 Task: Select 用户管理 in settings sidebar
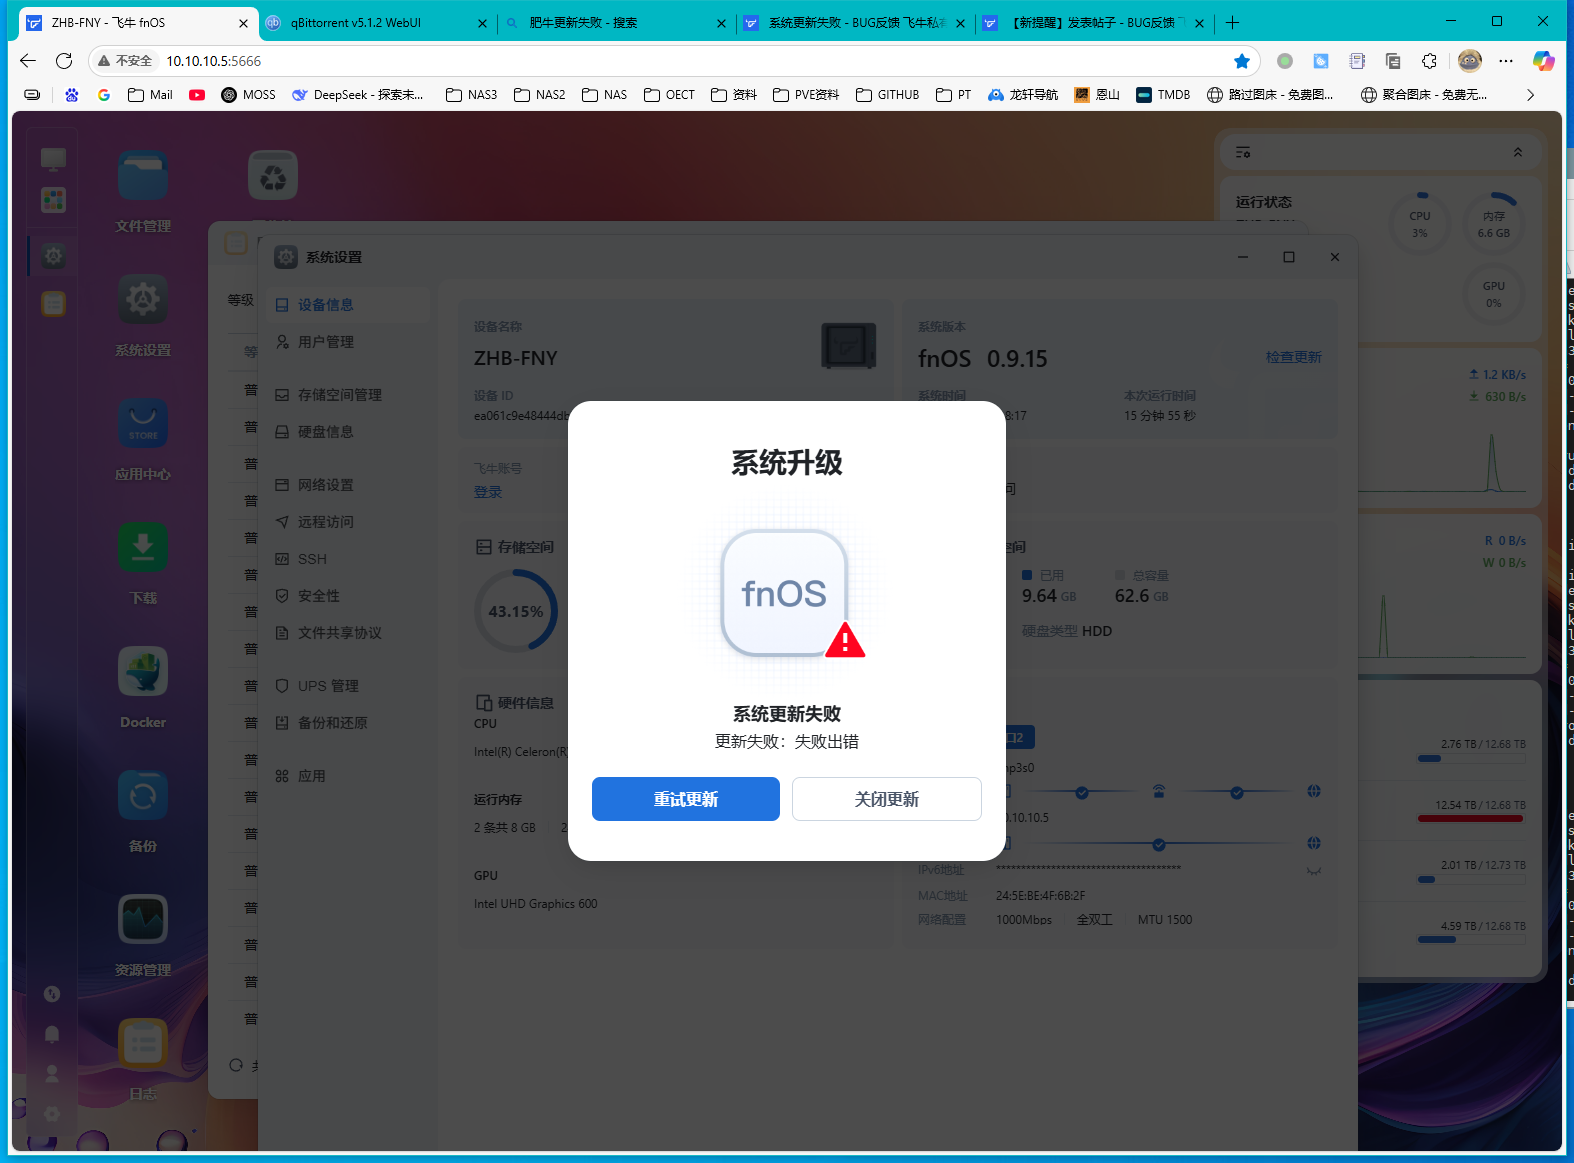pyautogui.click(x=348, y=342)
